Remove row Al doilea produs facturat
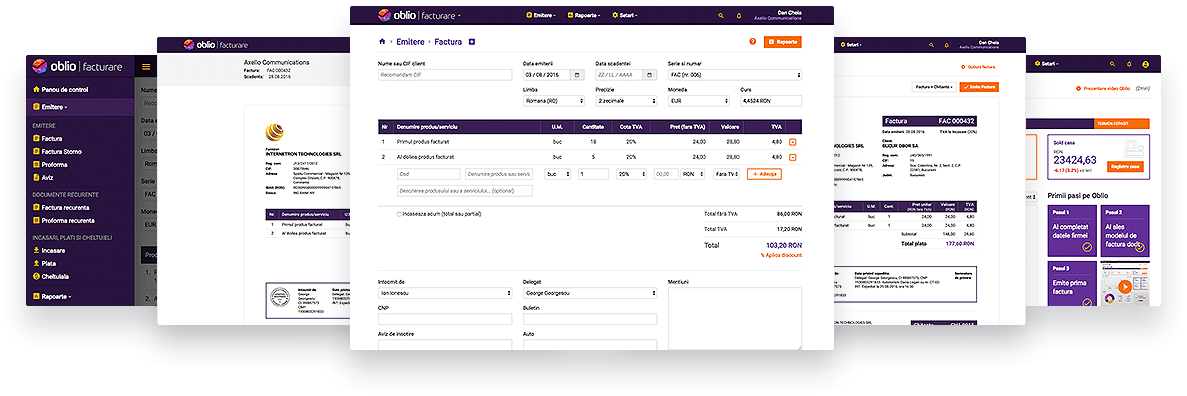This screenshot has height=396, width=1187. coord(793,157)
